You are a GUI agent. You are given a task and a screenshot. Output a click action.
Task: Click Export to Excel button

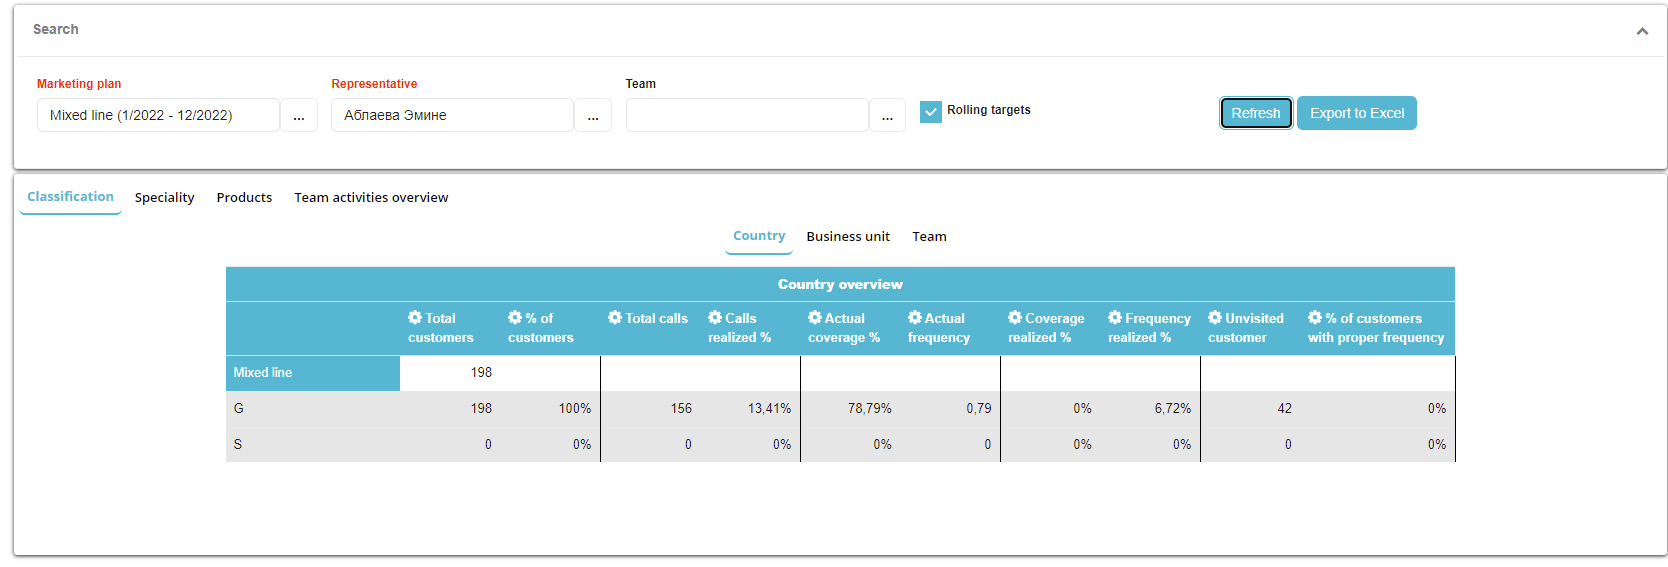pyautogui.click(x=1357, y=114)
